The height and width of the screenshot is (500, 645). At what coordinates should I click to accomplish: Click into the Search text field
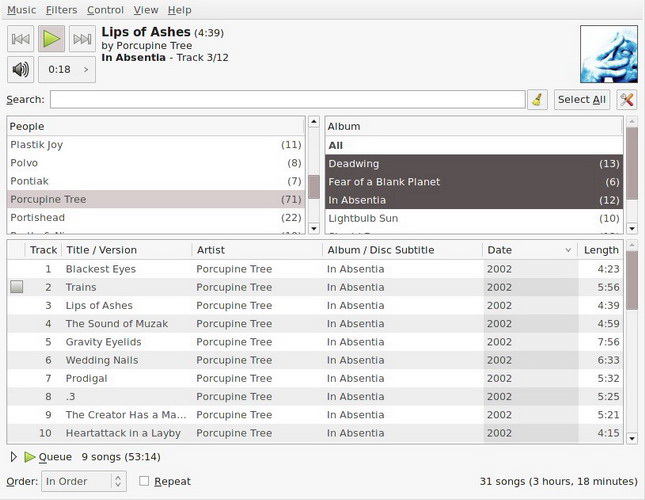click(287, 99)
